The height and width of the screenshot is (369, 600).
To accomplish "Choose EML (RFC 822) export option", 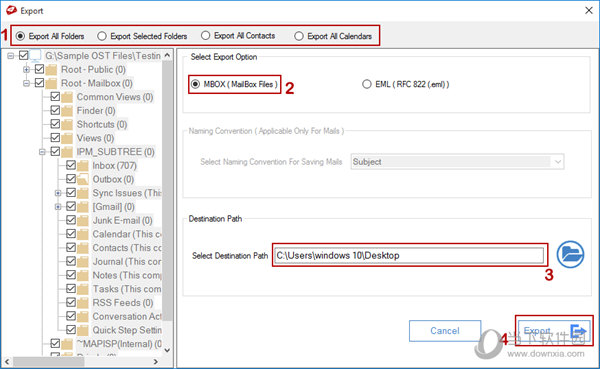I will [367, 84].
